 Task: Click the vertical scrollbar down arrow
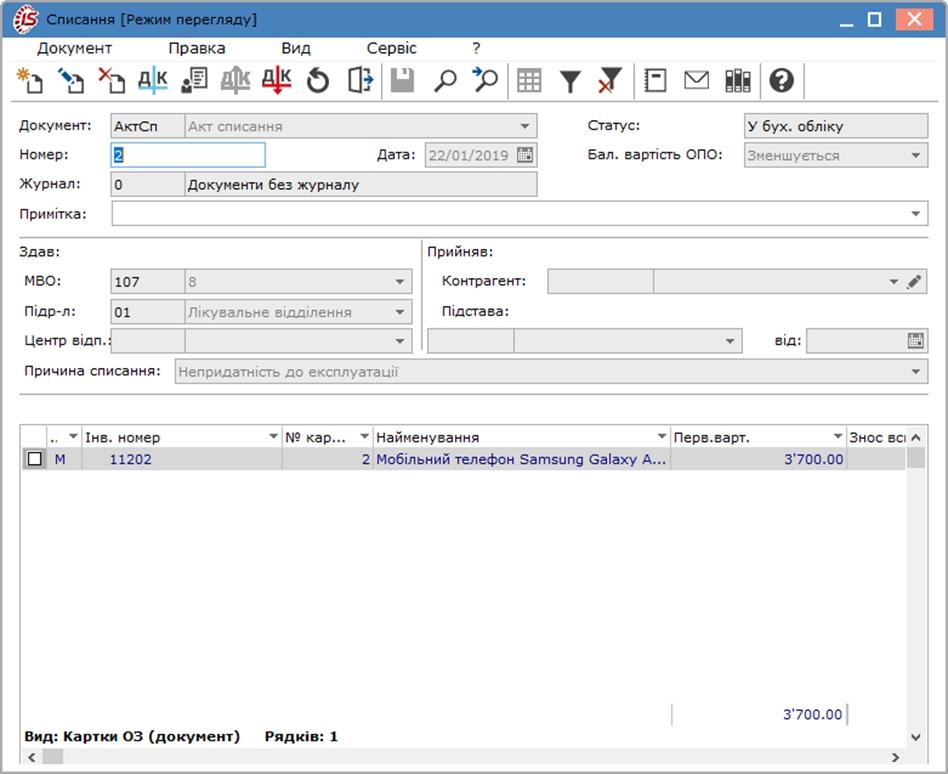coord(916,737)
